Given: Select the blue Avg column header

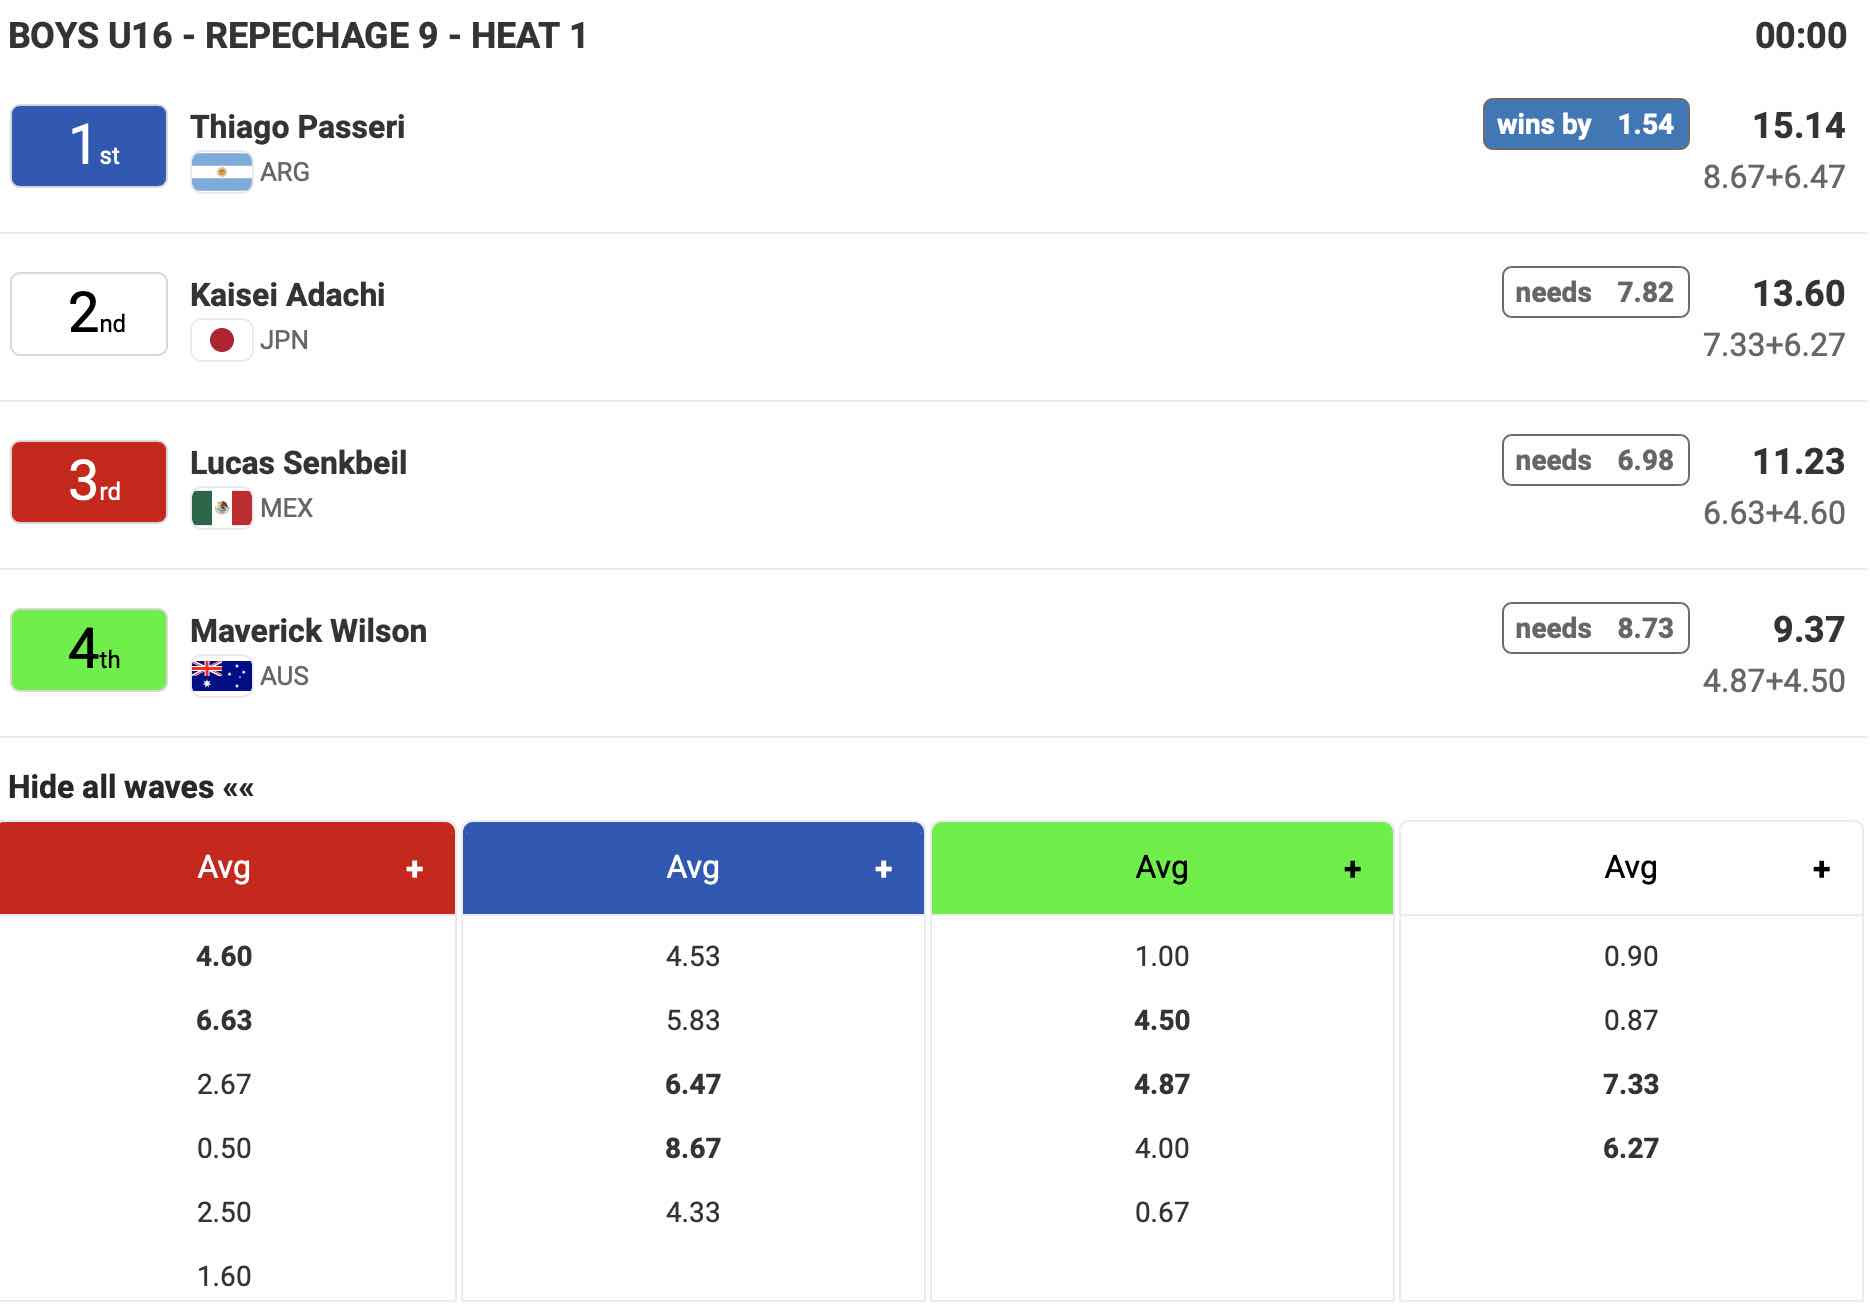Looking at the screenshot, I should 692,867.
